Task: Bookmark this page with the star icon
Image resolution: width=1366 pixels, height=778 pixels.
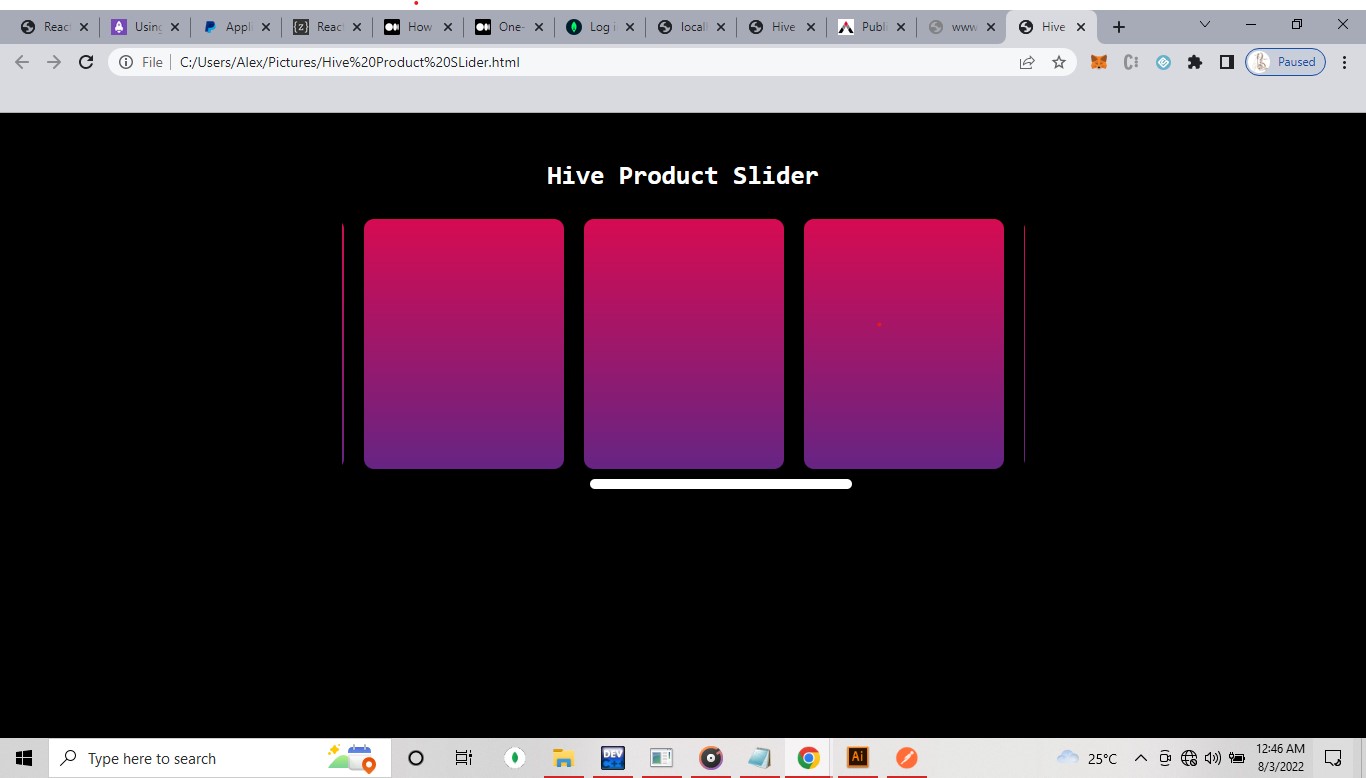Action: (1059, 62)
